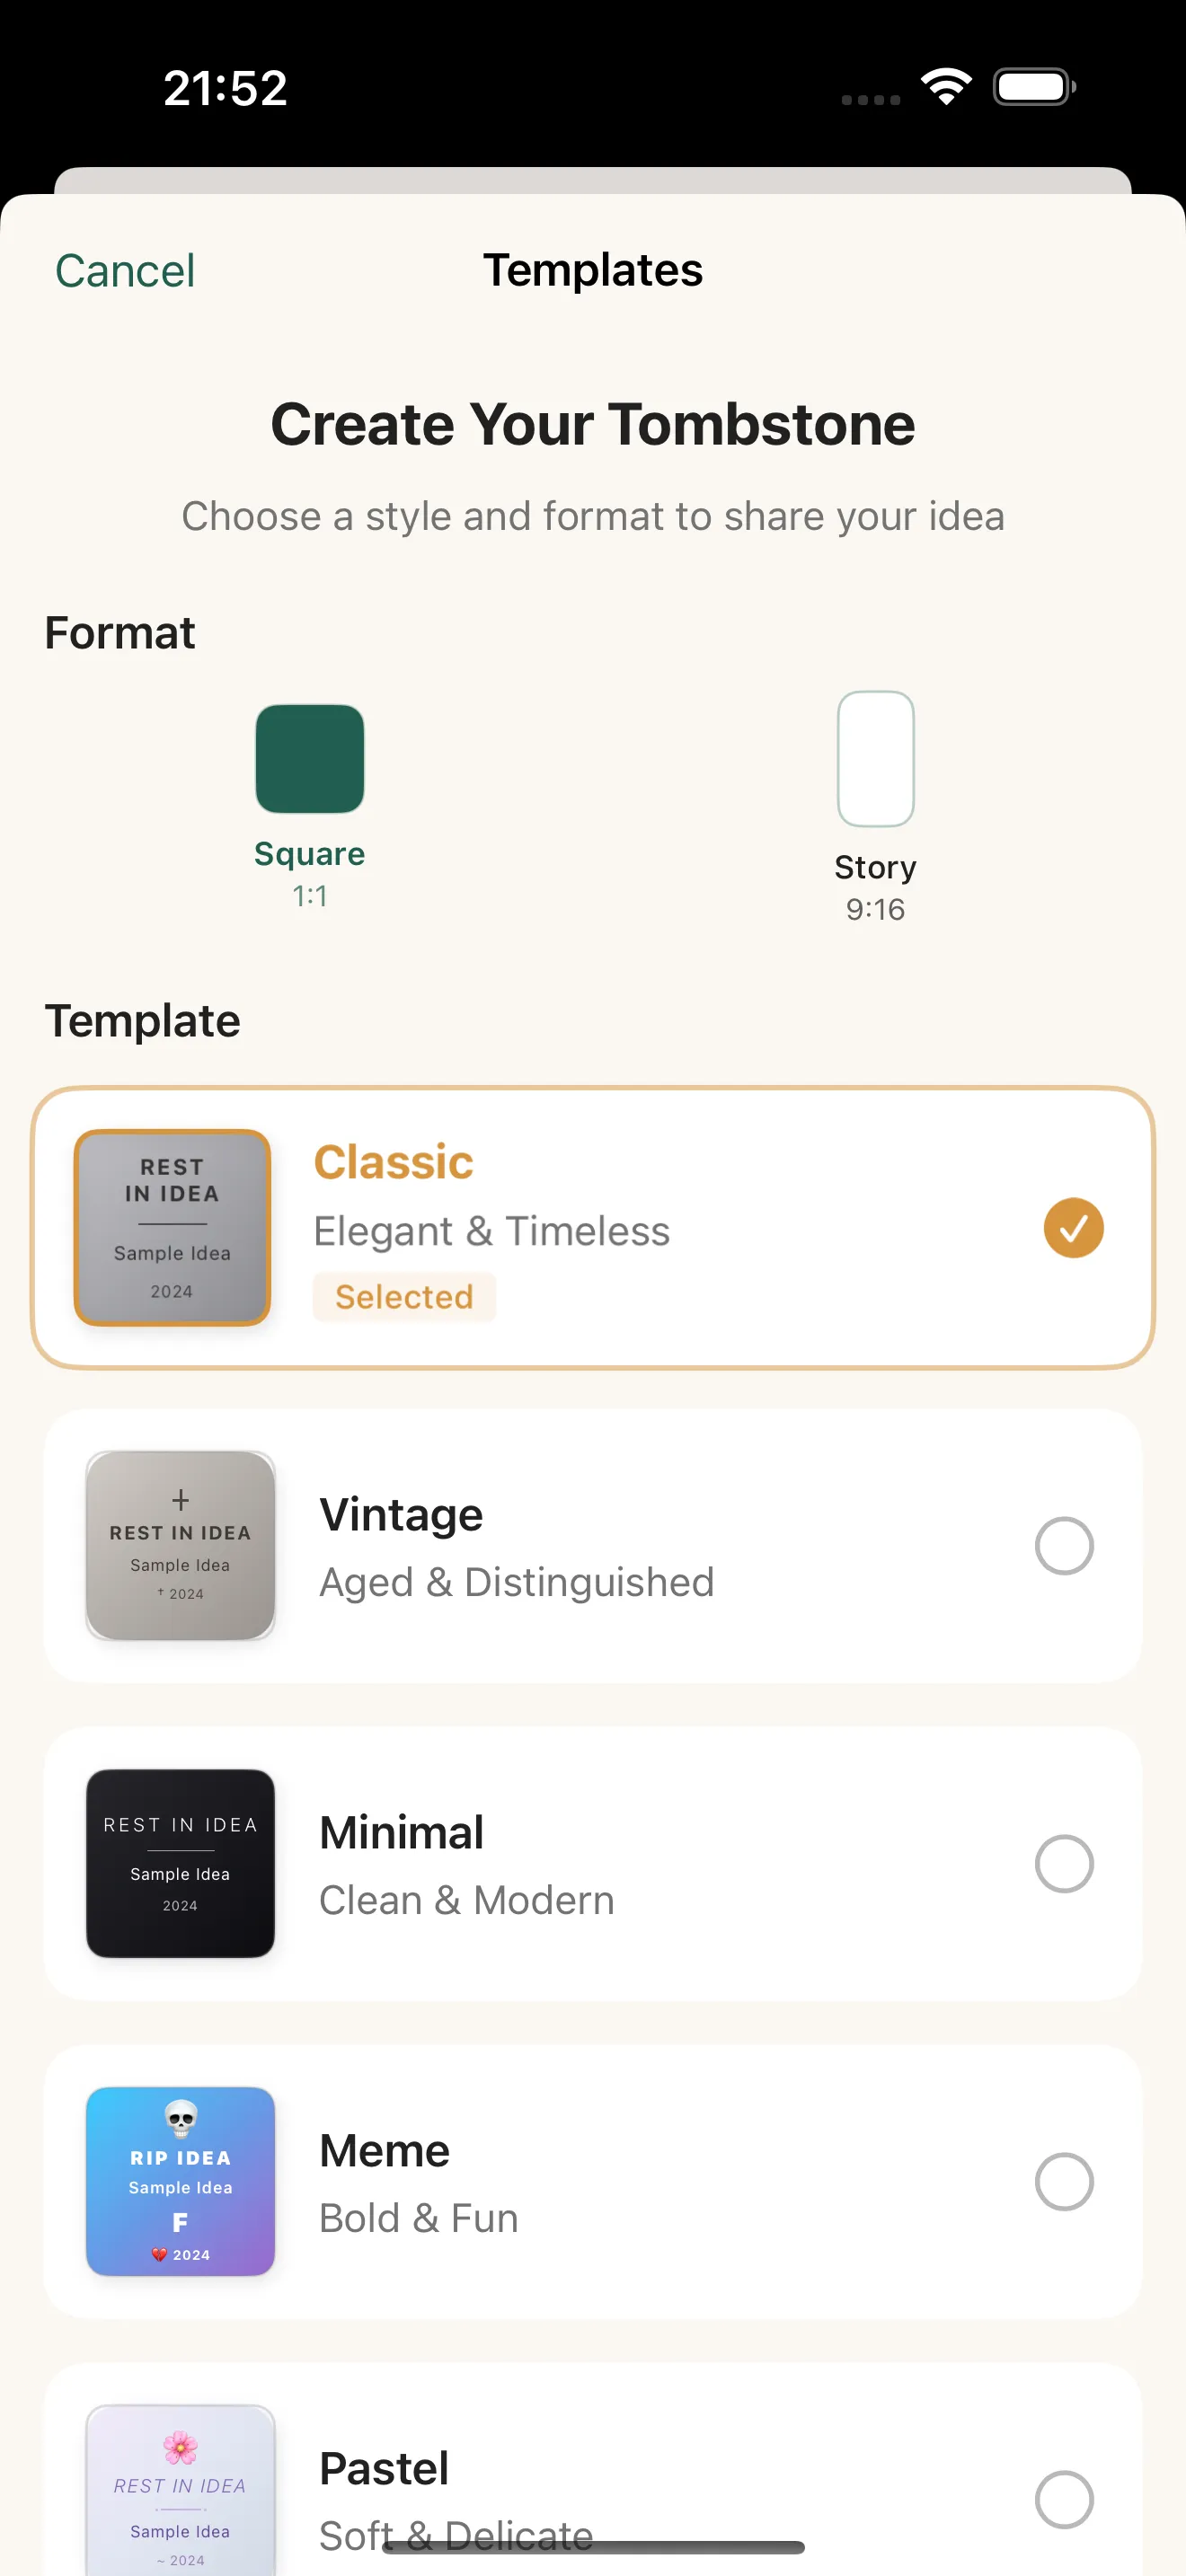This screenshot has width=1186, height=2576.
Task: Click the orange checkmark on Classic
Action: point(1073,1227)
